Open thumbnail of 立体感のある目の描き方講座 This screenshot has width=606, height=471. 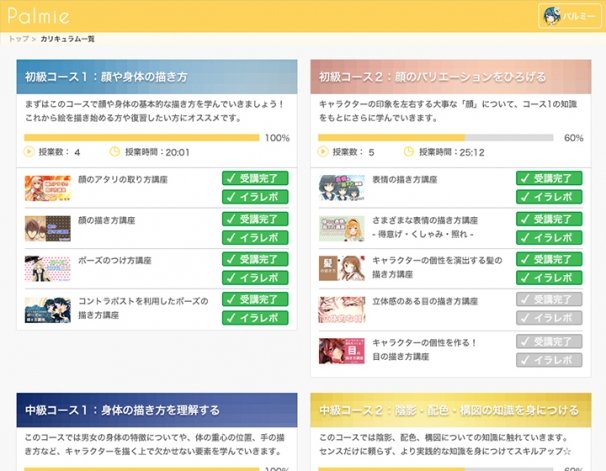(342, 309)
